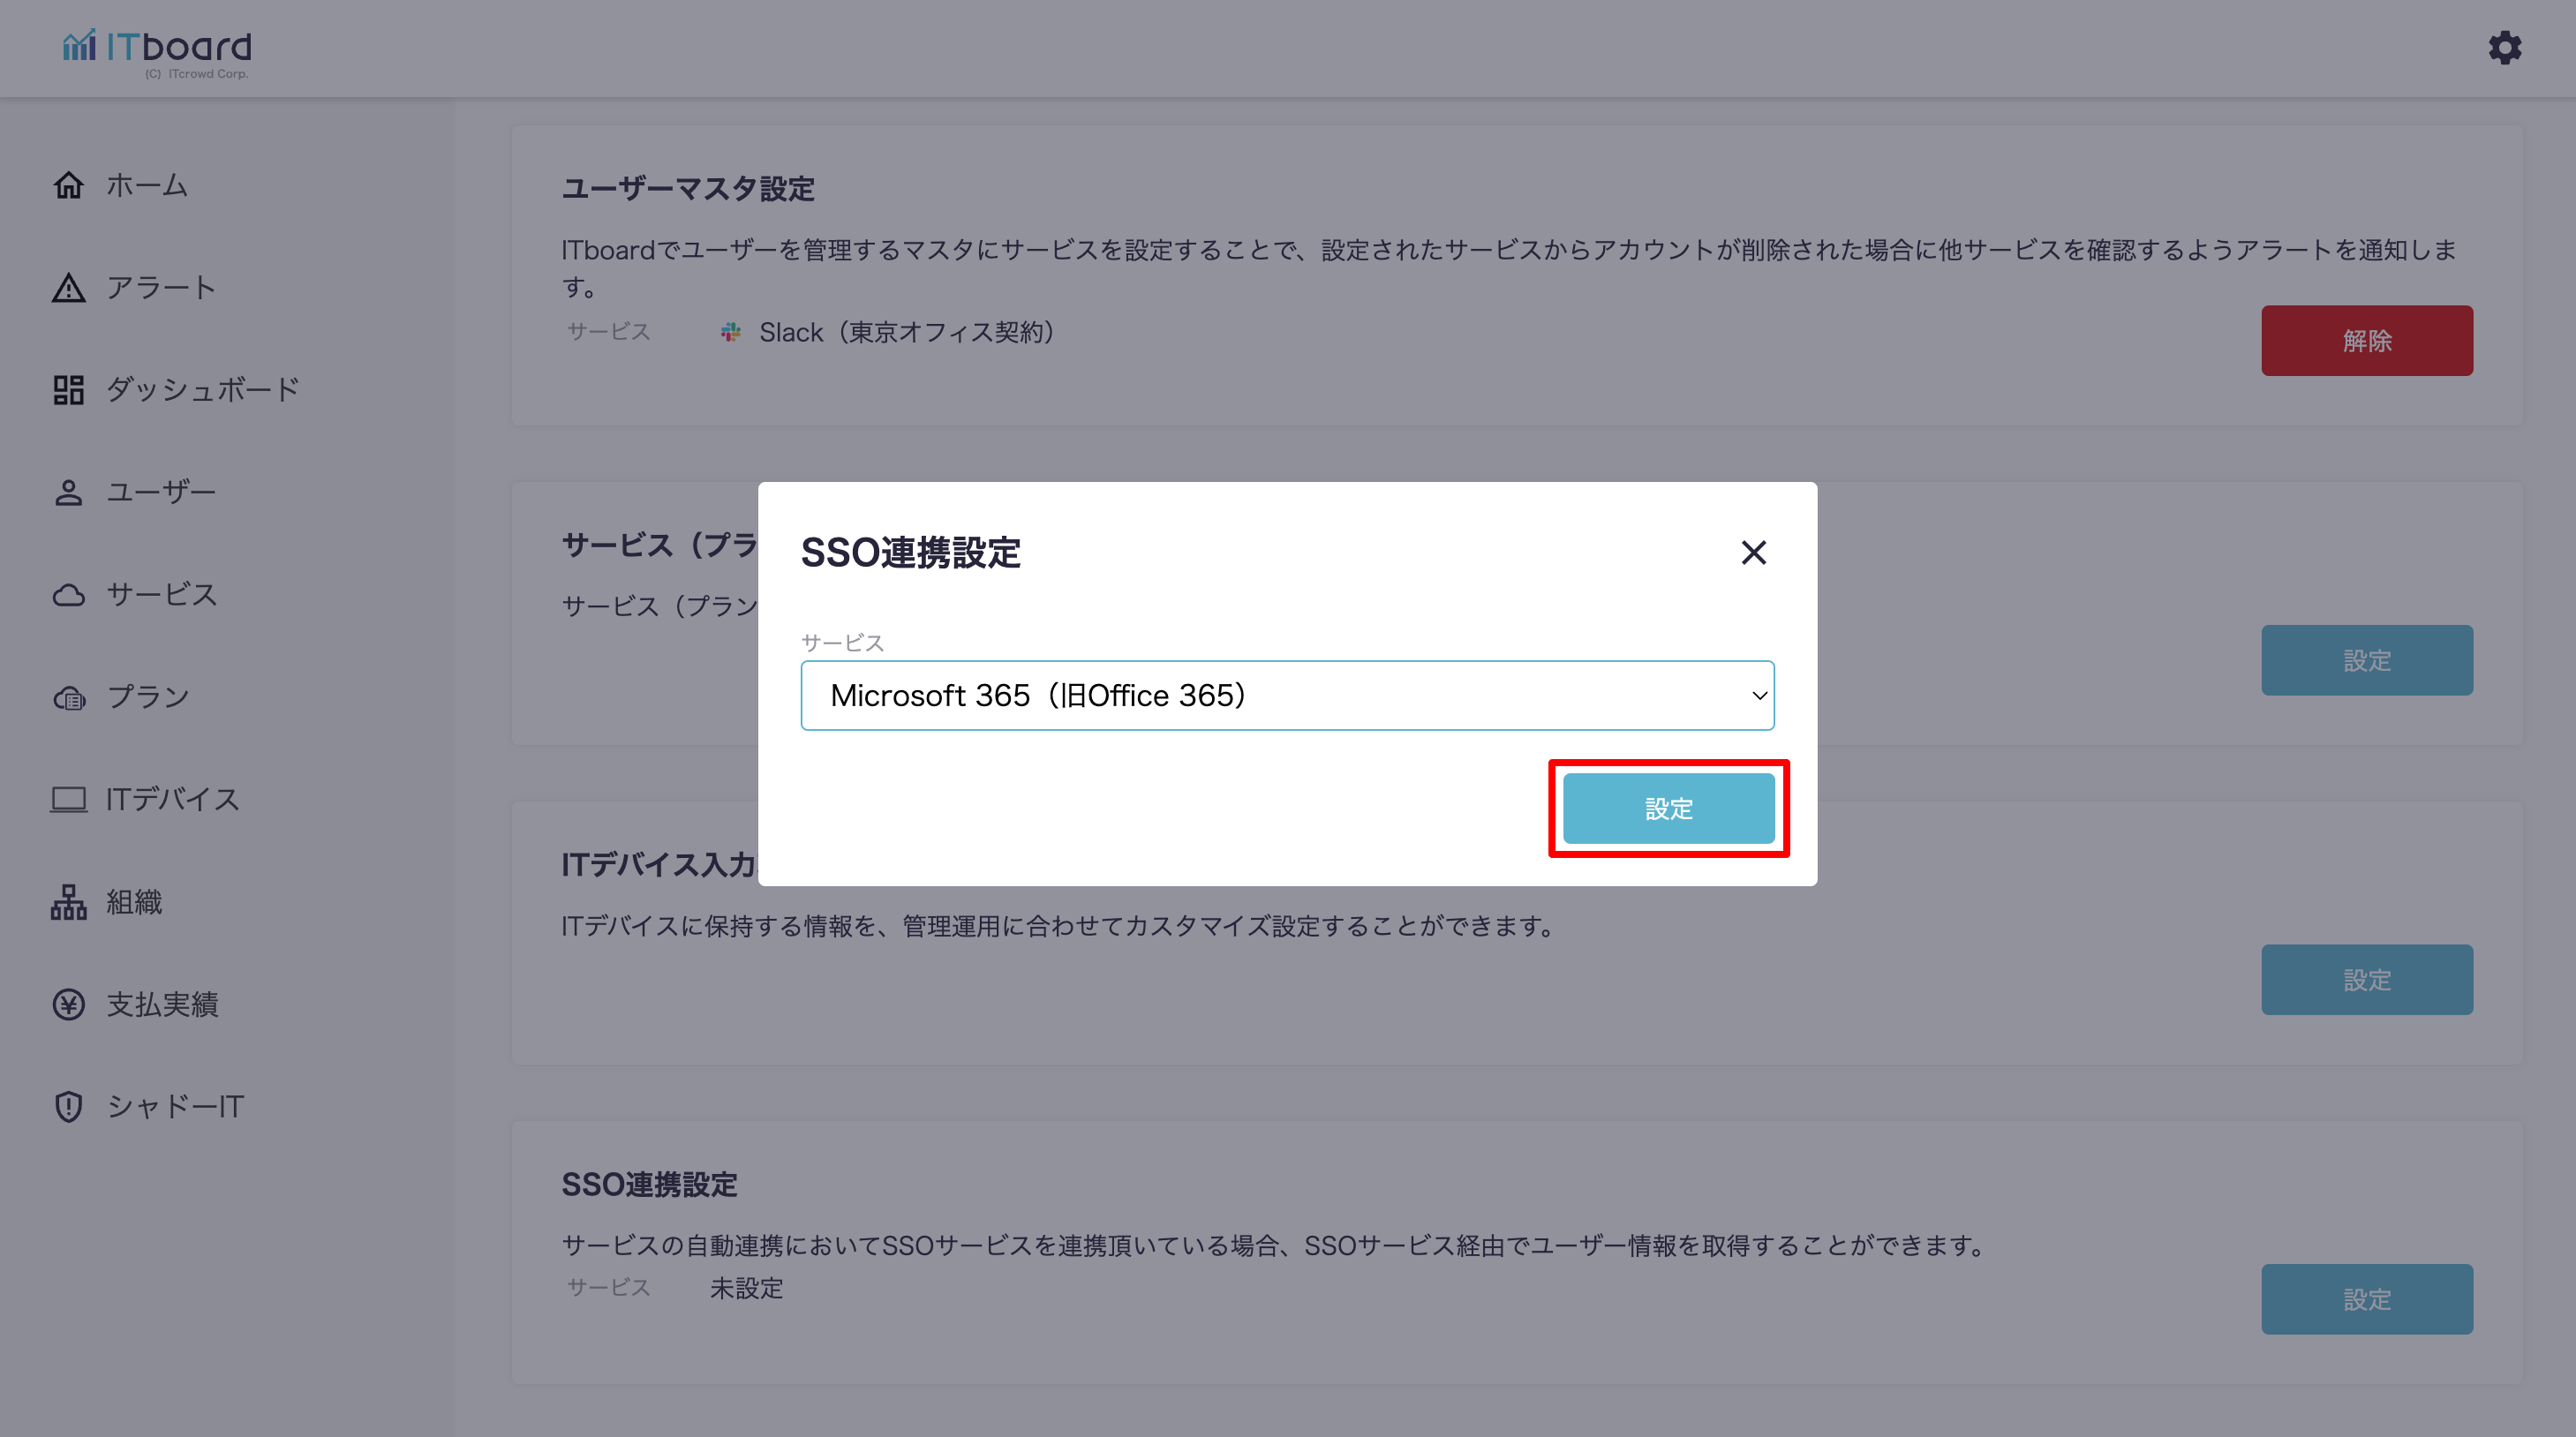Image resolution: width=2576 pixels, height=1437 pixels.
Task: Open settings via the top-right gear icon
Action: (2504, 48)
